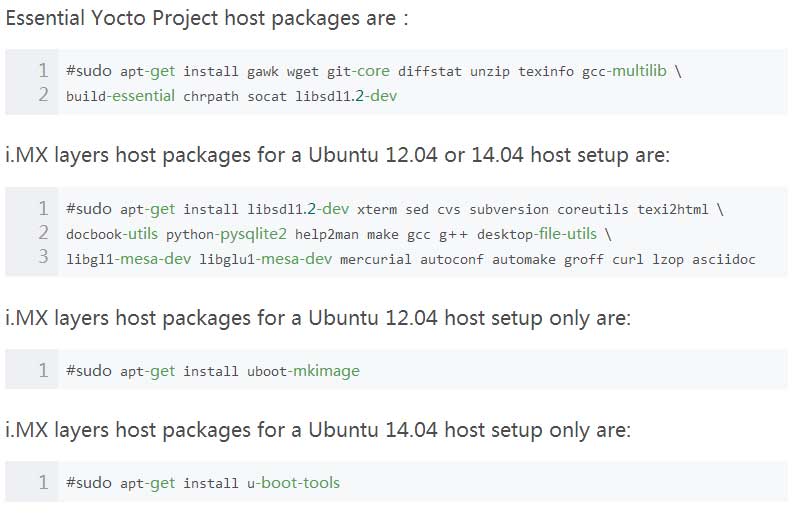
Task: Click the 'Ubuntu 12.04 host setup only' heading
Action: (318, 318)
